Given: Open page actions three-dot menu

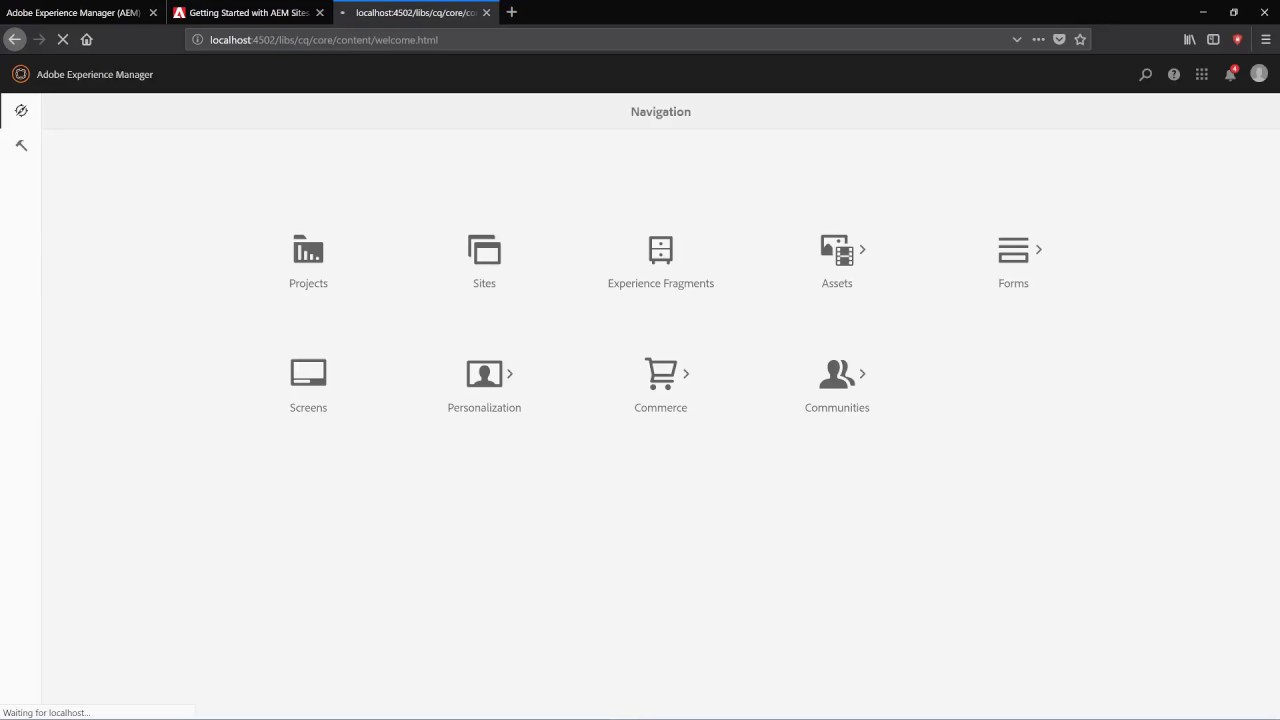Looking at the screenshot, I should [x=1038, y=40].
